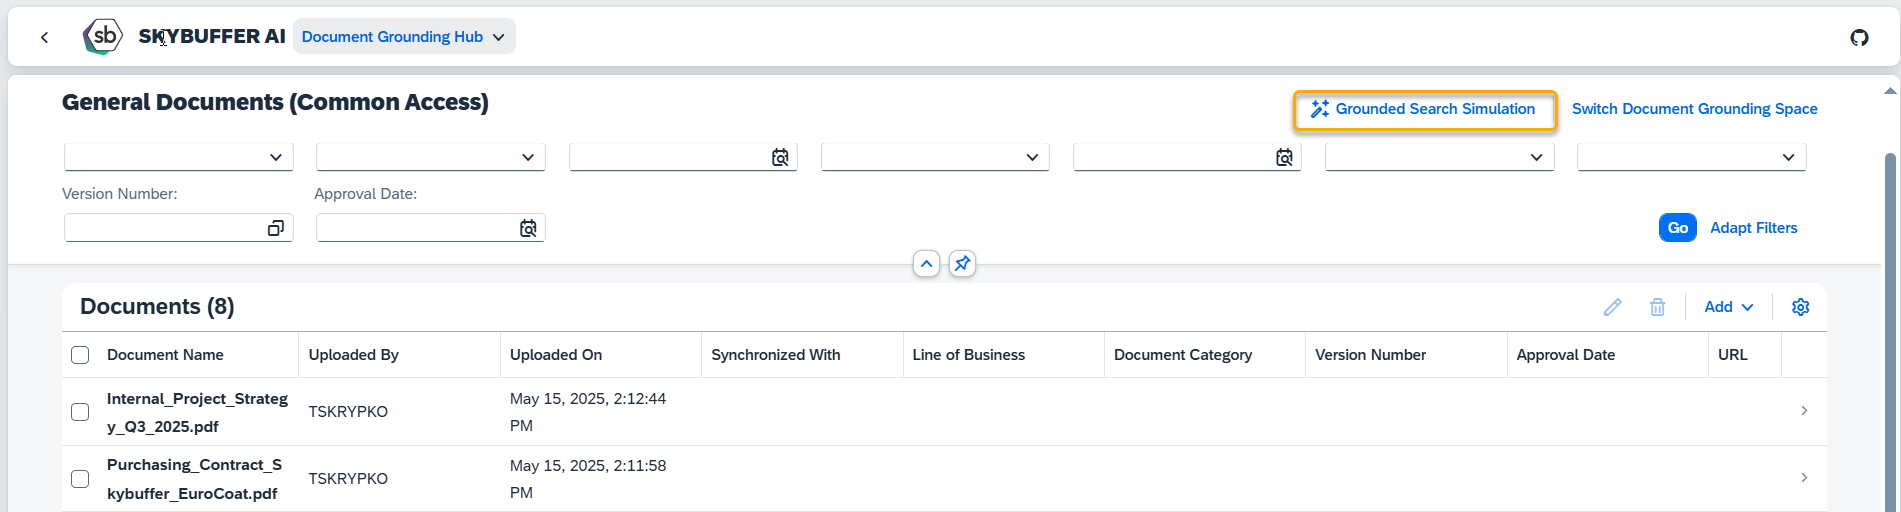Toggle the select-all documents checkbox
Screen dimensions: 1901x512
[x=80, y=355]
